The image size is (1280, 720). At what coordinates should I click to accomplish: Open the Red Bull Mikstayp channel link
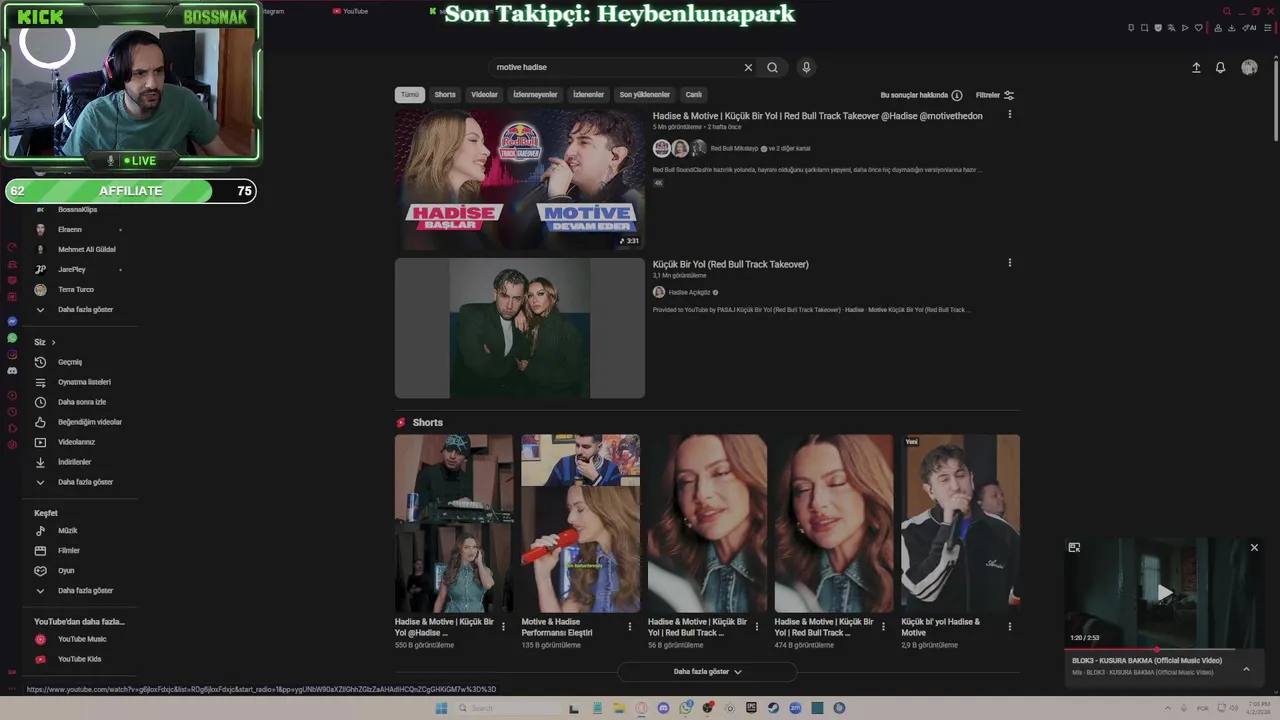(734, 148)
